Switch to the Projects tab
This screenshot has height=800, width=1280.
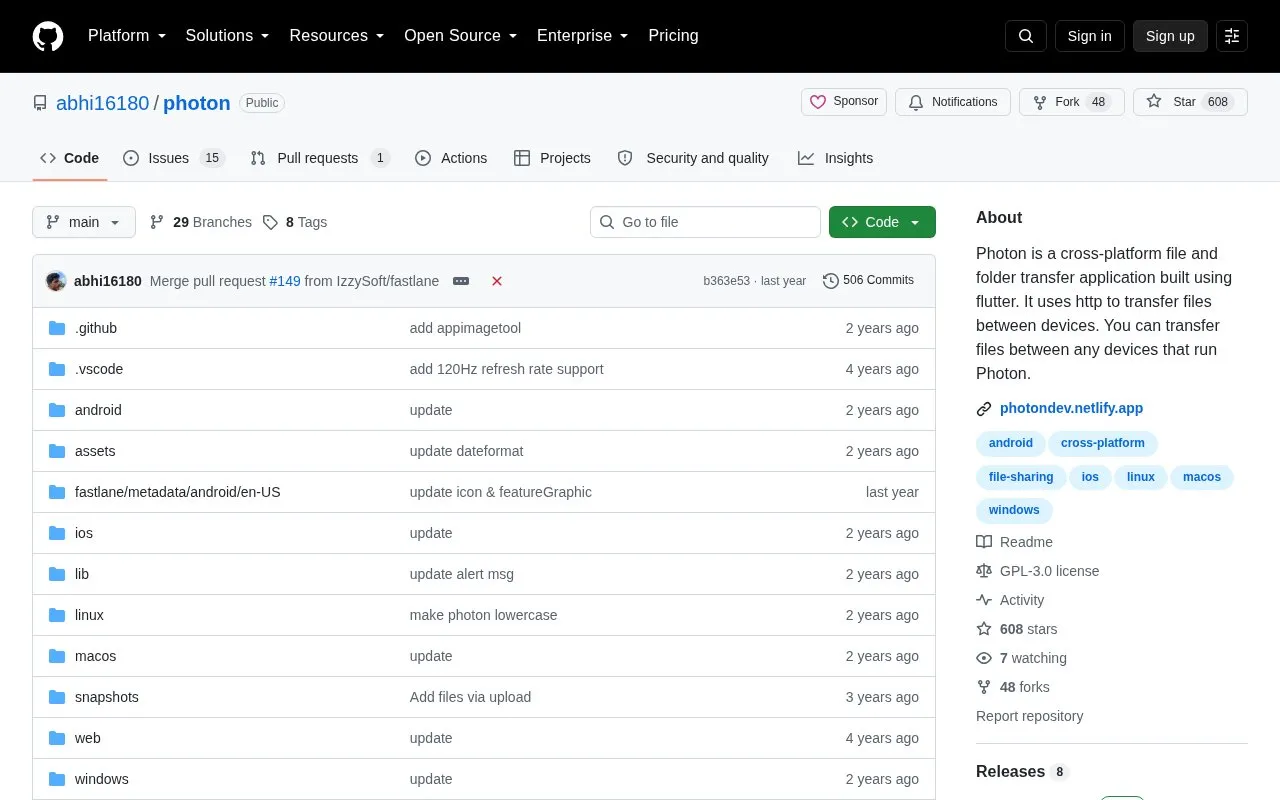coord(552,158)
